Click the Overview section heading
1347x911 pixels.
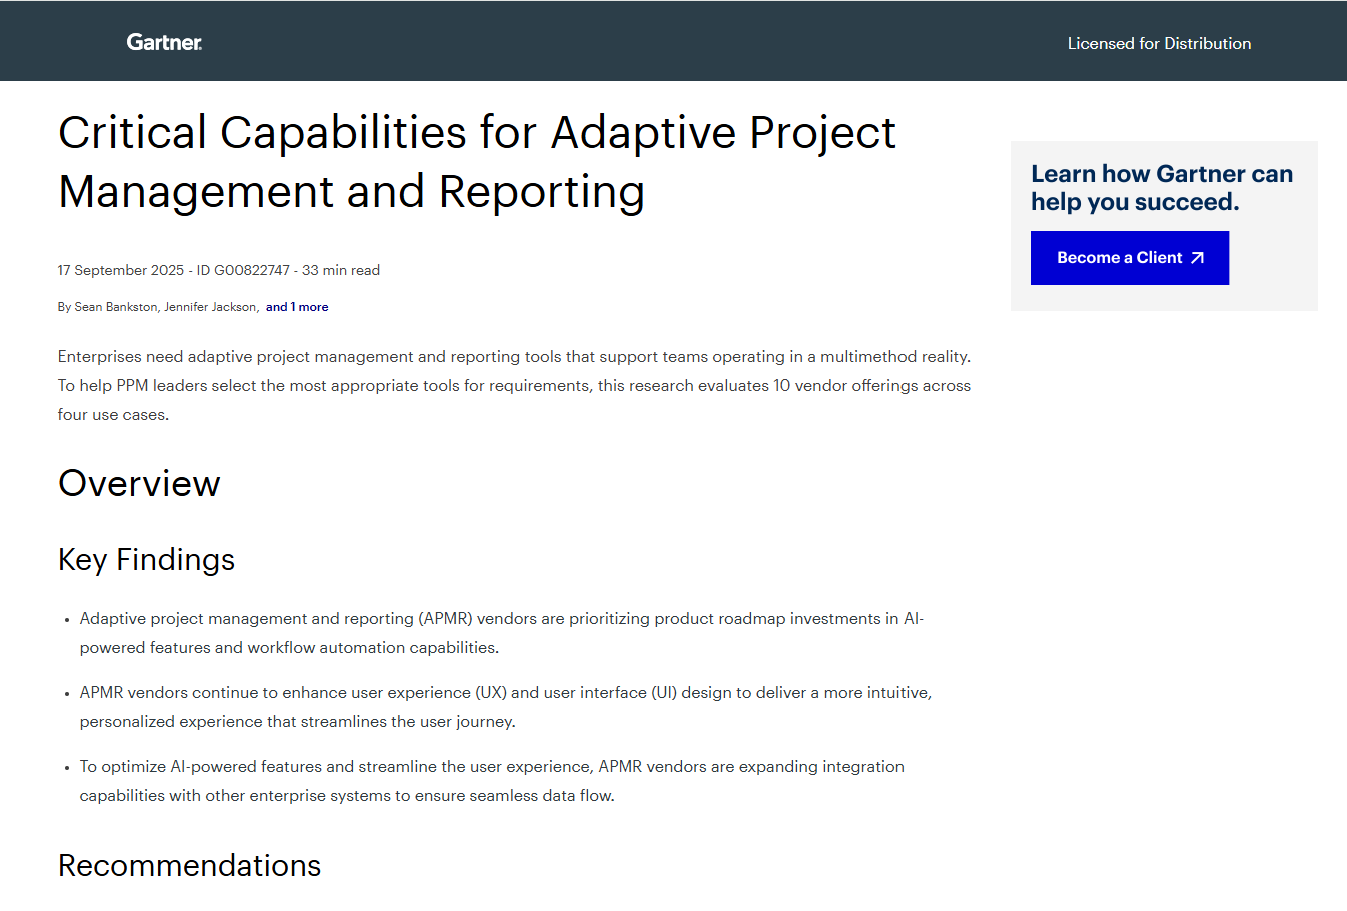[139, 484]
